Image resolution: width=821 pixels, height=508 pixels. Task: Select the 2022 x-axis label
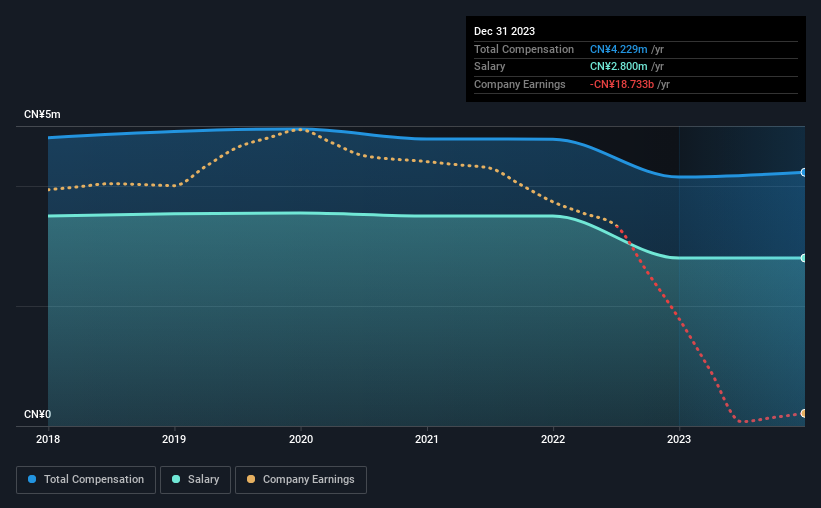click(x=553, y=439)
